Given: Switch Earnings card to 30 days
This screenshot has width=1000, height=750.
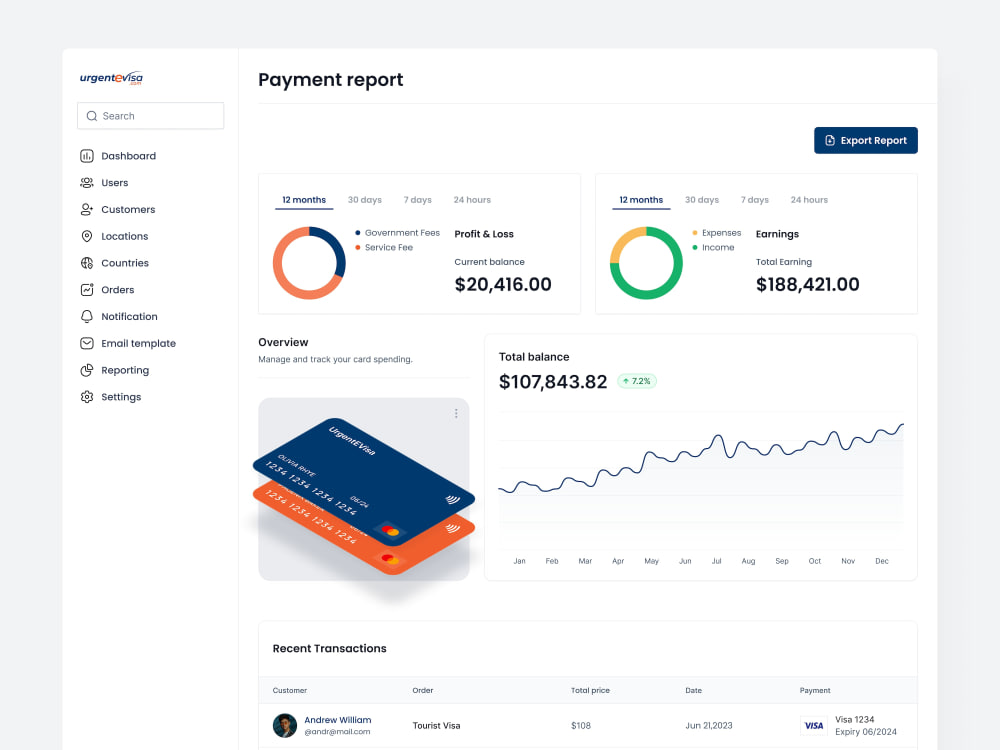Looking at the screenshot, I should coord(702,200).
